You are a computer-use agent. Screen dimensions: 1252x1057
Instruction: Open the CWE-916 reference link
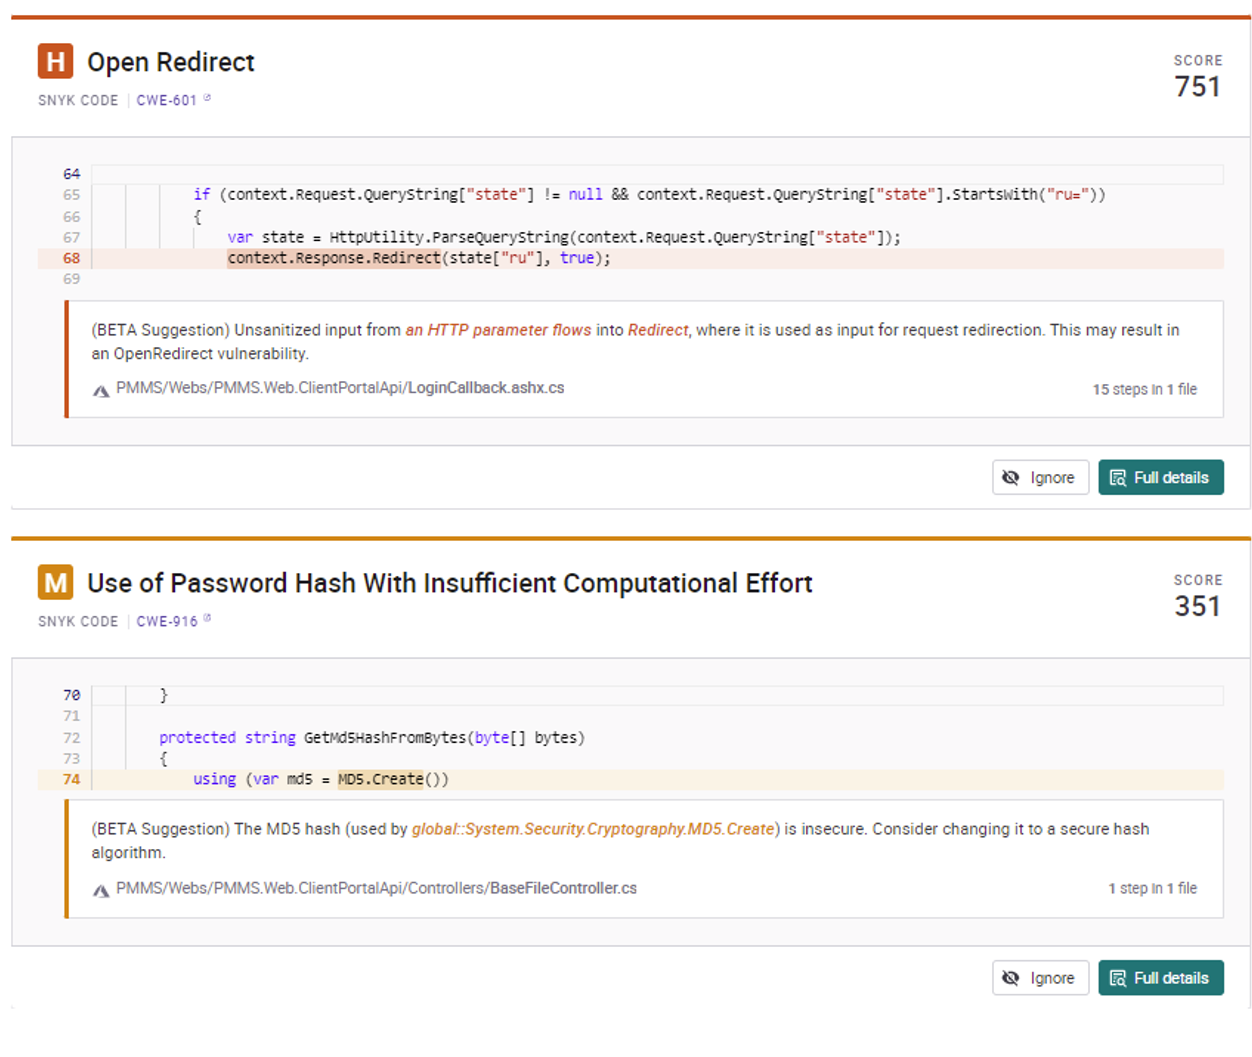pyautogui.click(x=166, y=621)
